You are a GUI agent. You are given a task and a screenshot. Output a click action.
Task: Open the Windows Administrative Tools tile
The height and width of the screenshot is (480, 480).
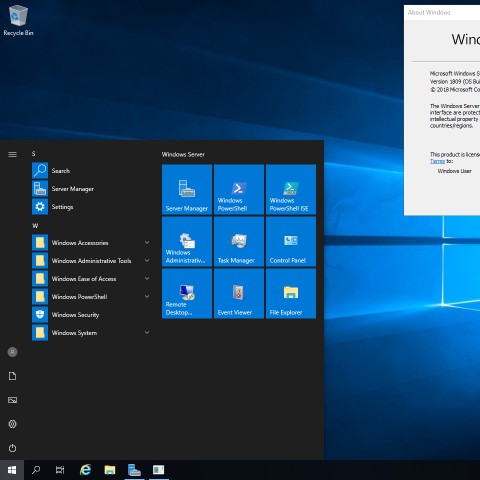pos(187,241)
